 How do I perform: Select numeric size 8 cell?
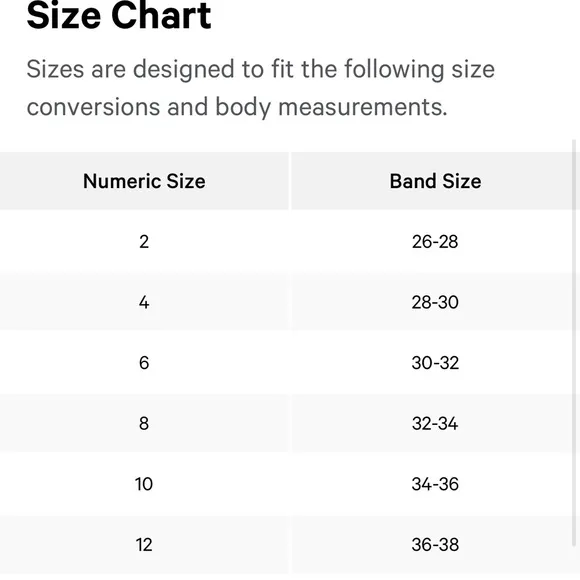pos(144,424)
